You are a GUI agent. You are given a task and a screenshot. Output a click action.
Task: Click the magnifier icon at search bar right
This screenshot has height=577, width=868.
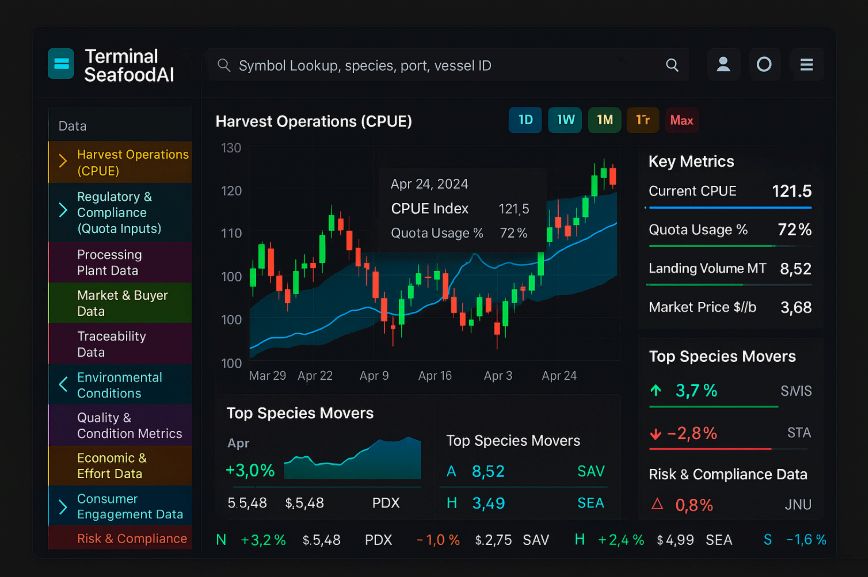tap(672, 65)
